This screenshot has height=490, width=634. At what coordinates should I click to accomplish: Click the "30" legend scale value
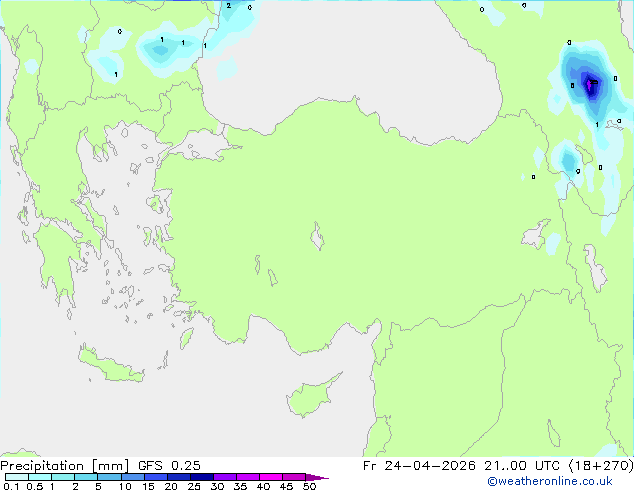click(x=217, y=486)
